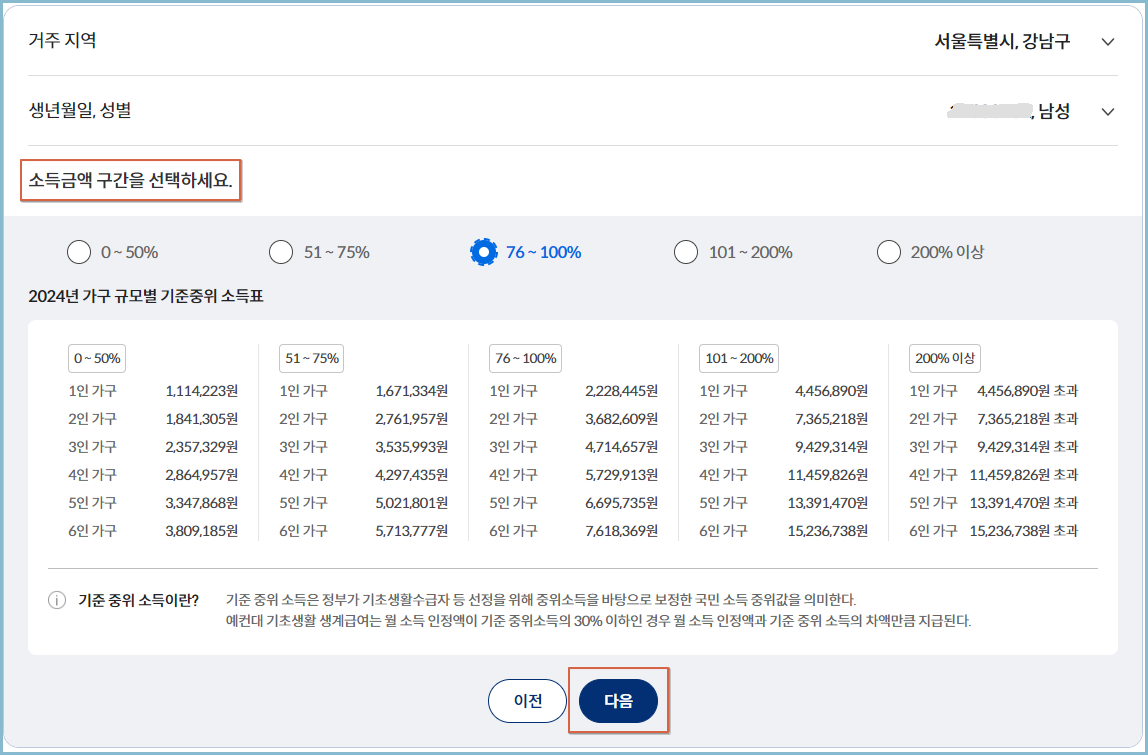Open the 생년월일, 성별 dropdown
The height and width of the screenshot is (755, 1148).
[1107, 111]
